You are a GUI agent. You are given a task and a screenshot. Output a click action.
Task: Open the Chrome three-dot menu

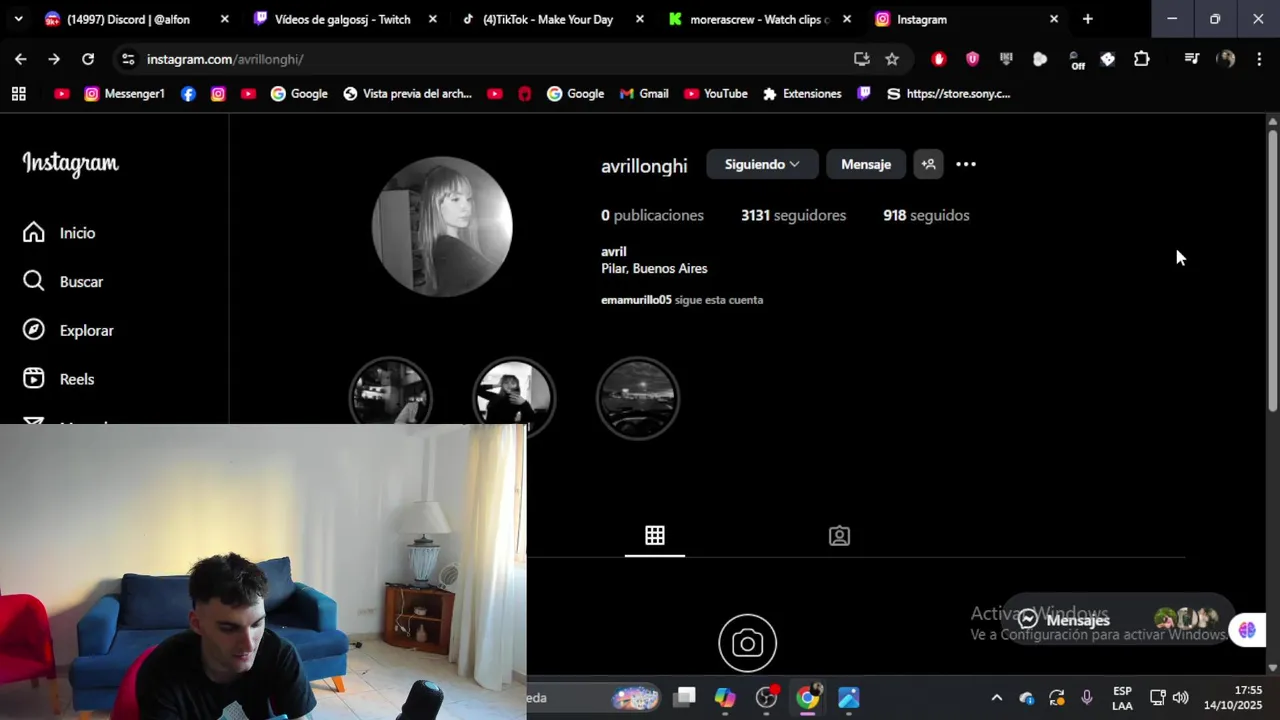coord(1259,59)
